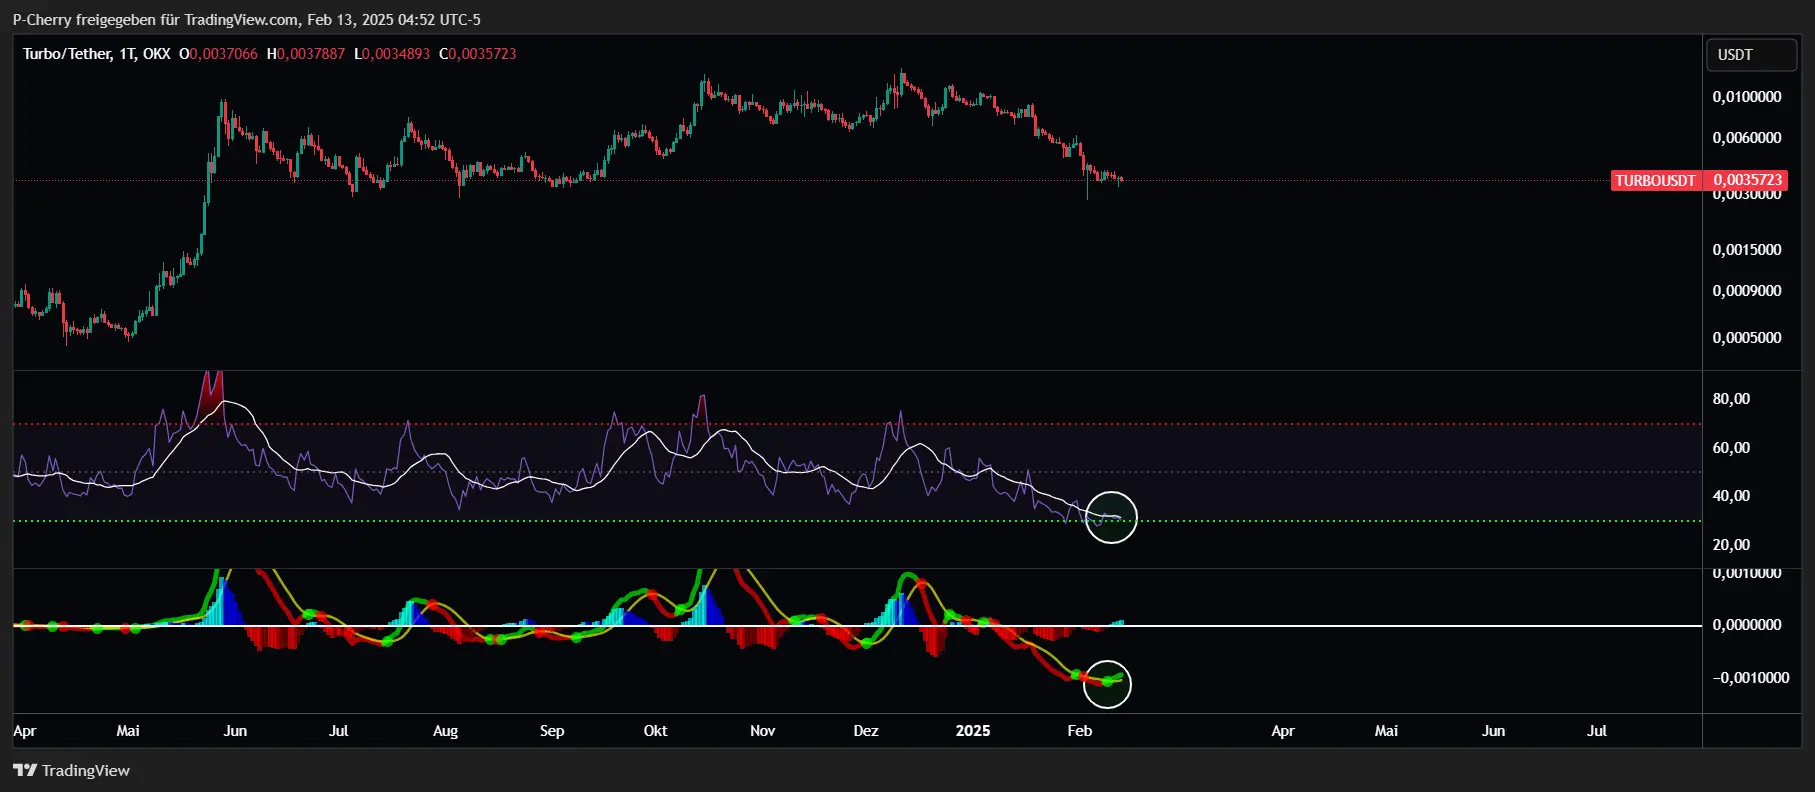Click the first Mai marker on time axis
The height and width of the screenshot is (792, 1815).
point(128,731)
